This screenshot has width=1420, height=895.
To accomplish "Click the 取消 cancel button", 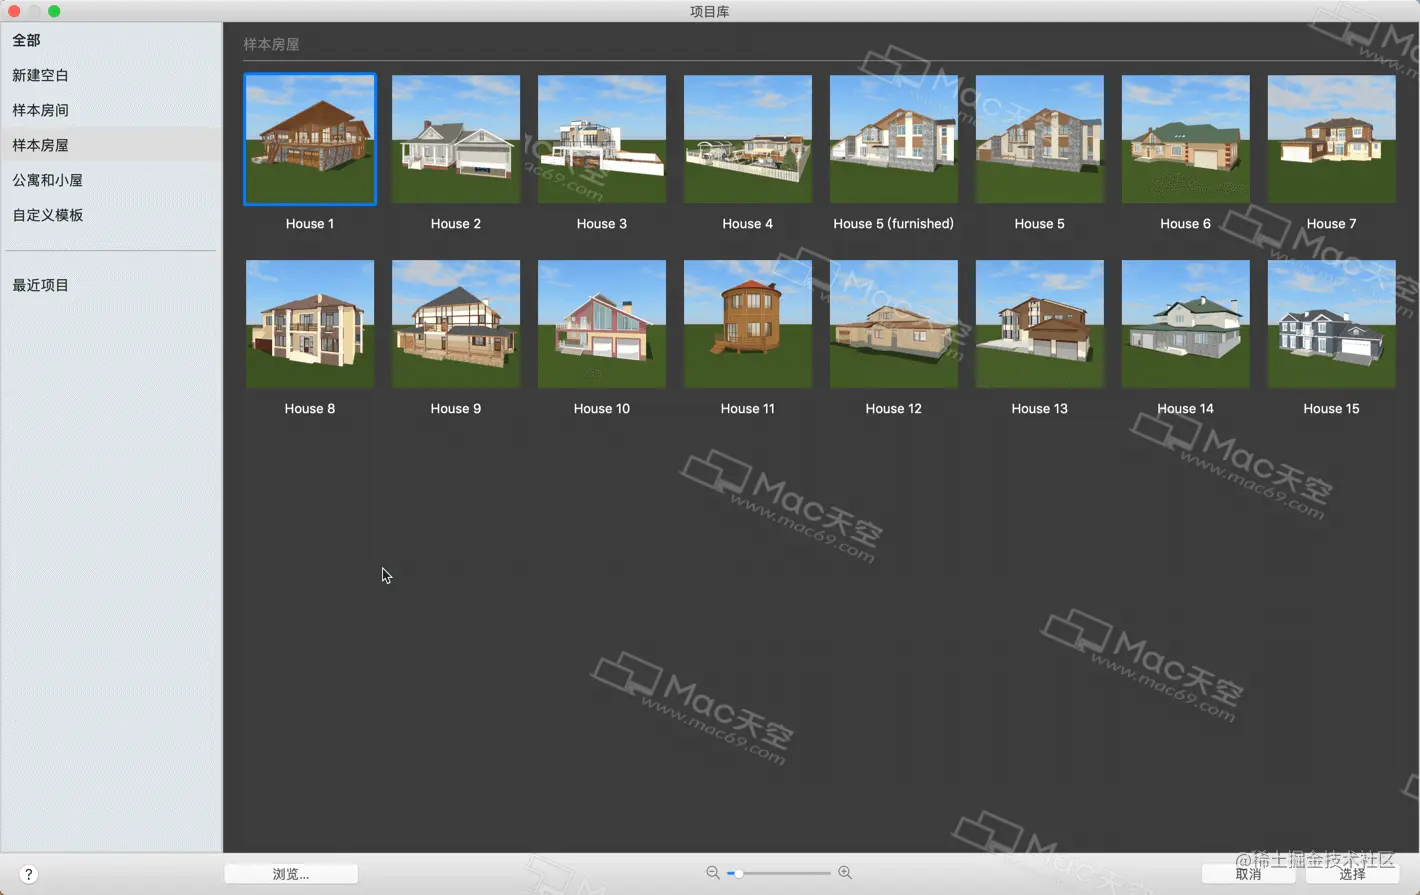I will 1248,874.
